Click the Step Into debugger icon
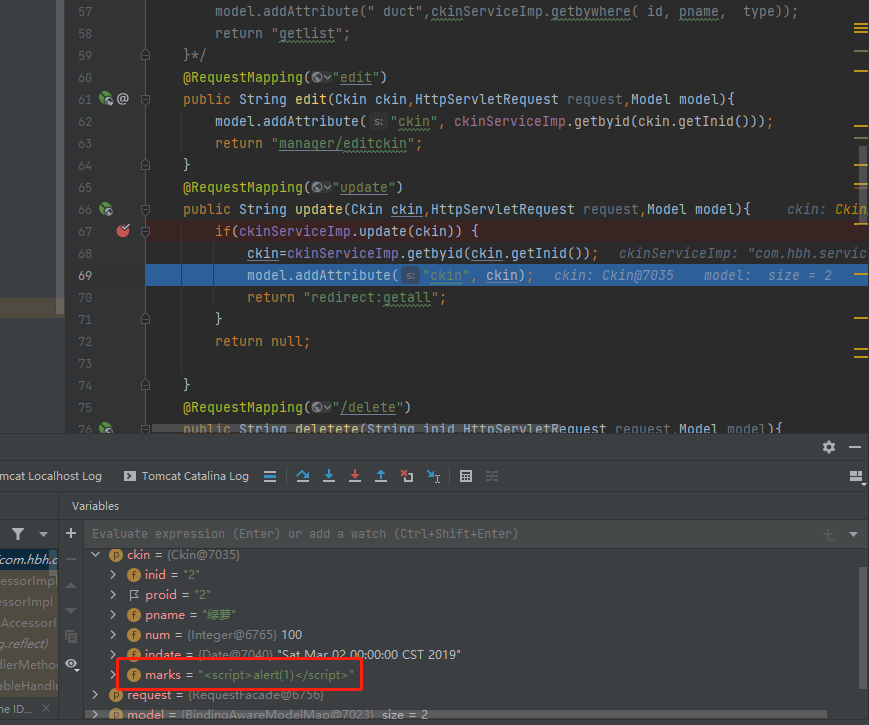869x725 pixels. coord(329,476)
